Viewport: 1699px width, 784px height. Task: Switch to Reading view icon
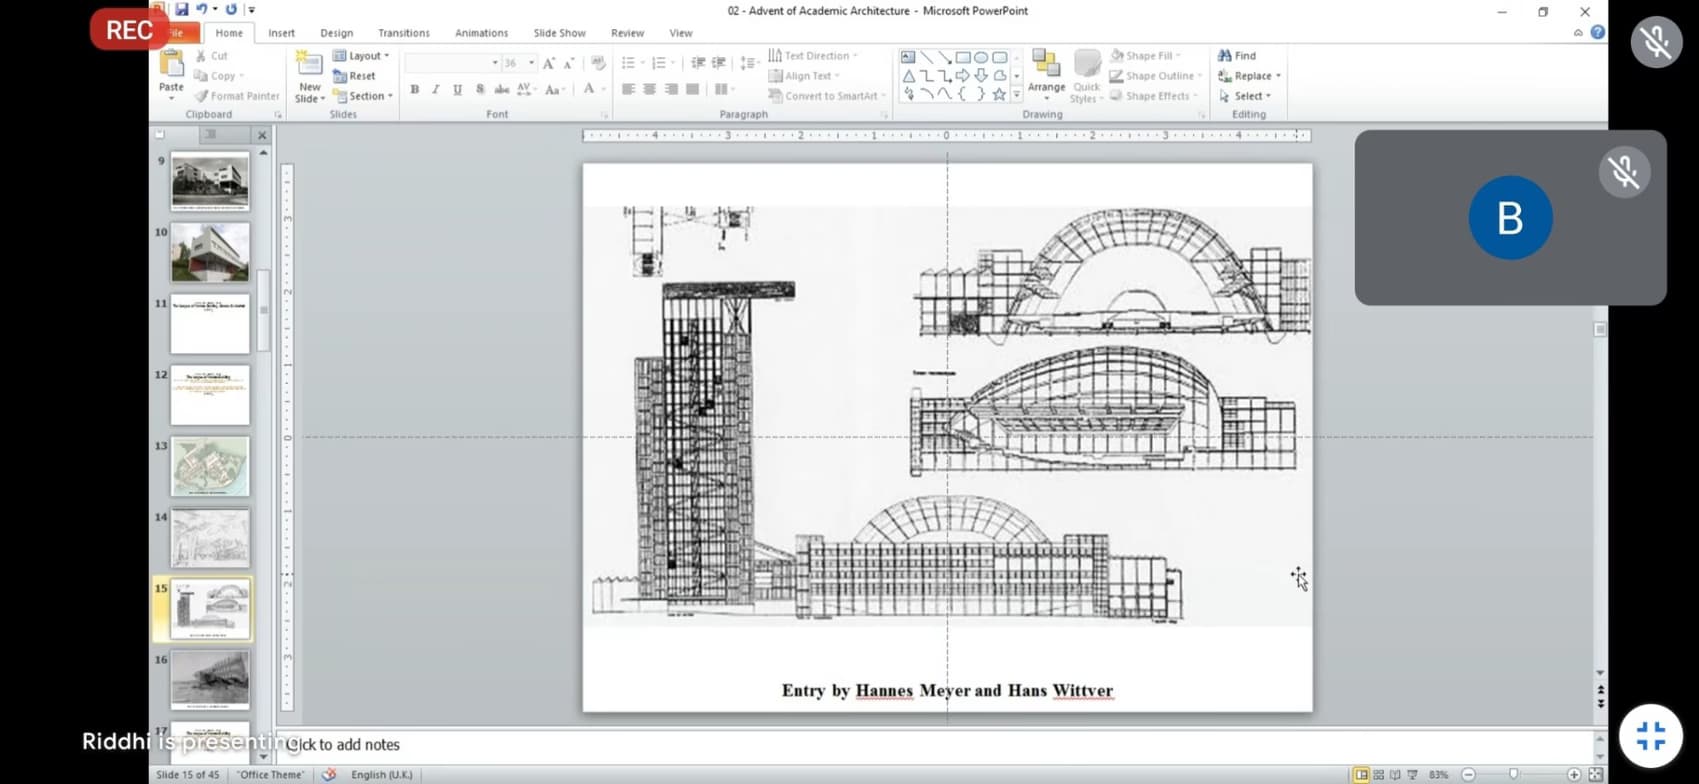1395,775
